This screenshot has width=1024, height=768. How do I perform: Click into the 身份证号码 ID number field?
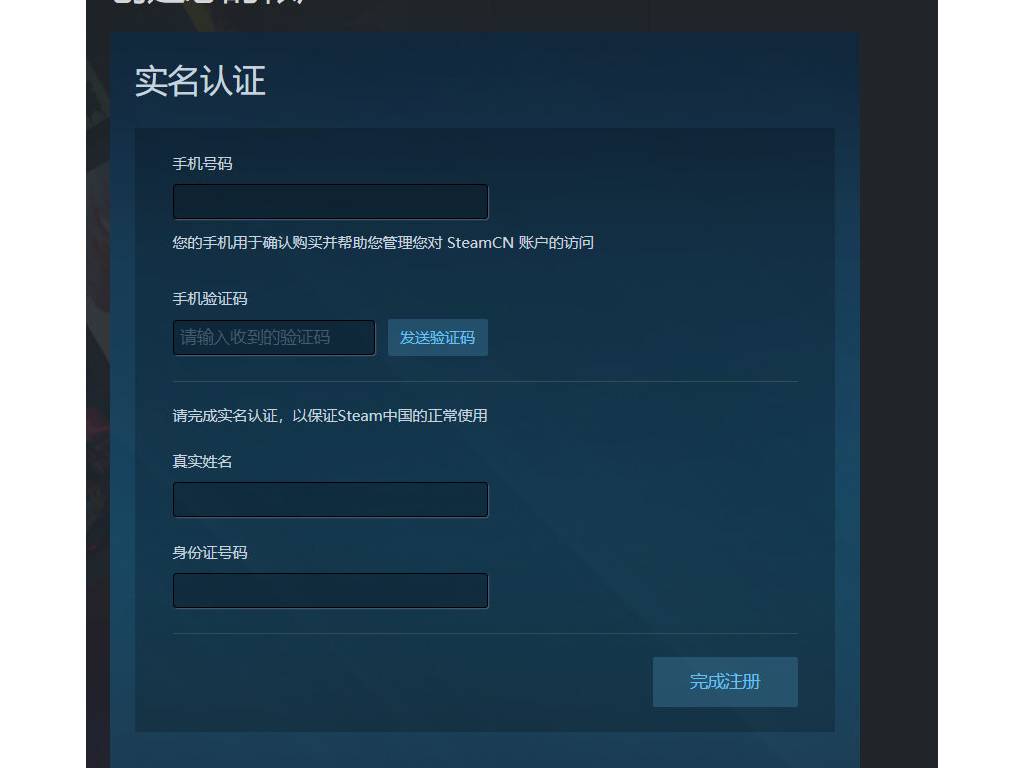point(330,590)
